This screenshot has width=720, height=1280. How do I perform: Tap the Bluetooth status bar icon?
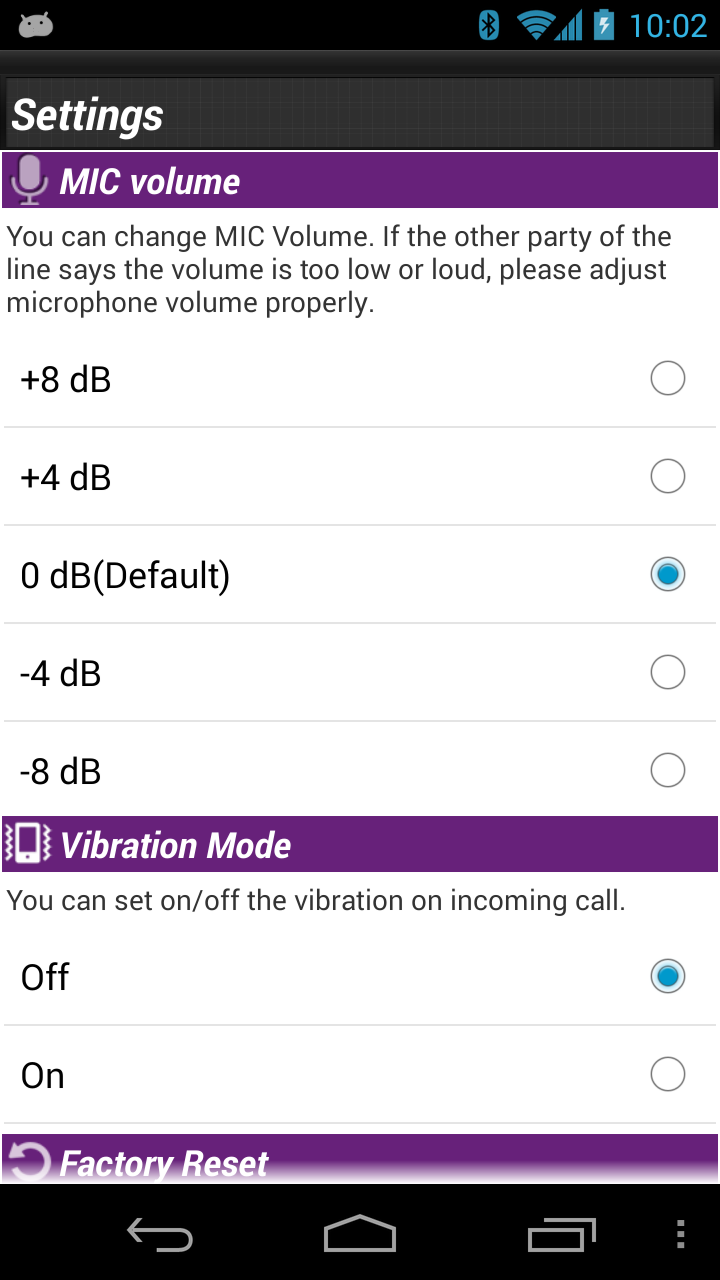pyautogui.click(x=488, y=25)
